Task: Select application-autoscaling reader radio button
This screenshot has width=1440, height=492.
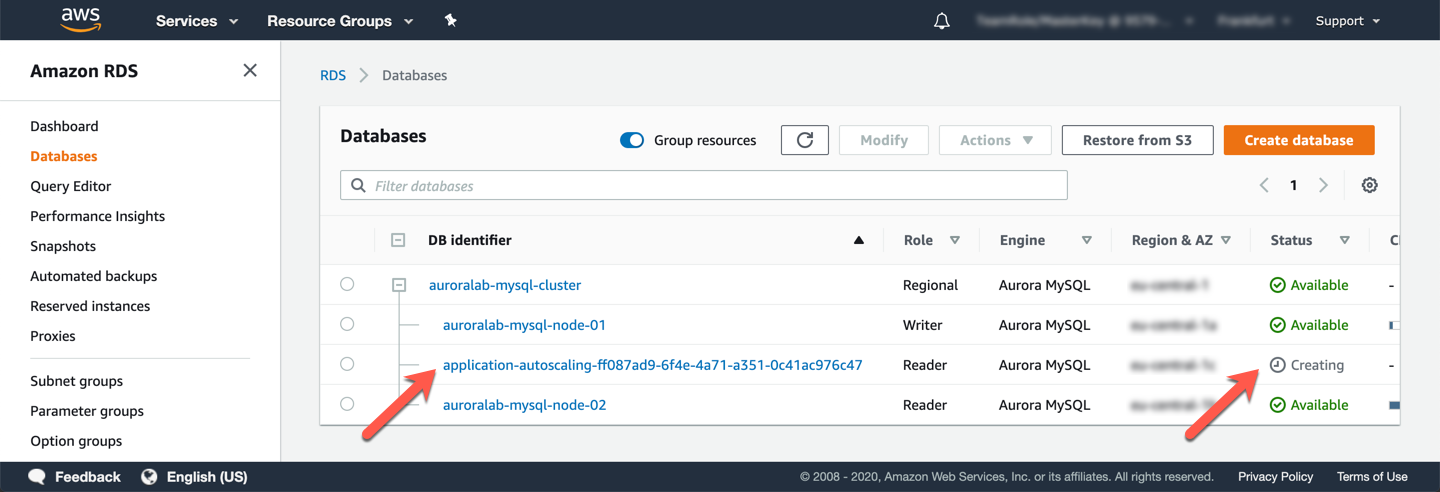Action: click(347, 364)
